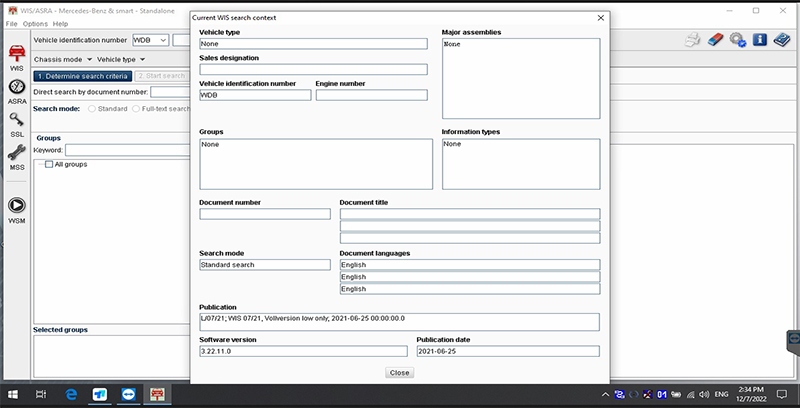The image size is (800, 408).
Task: Open the ASRA module in sidebar
Action: pyautogui.click(x=17, y=92)
